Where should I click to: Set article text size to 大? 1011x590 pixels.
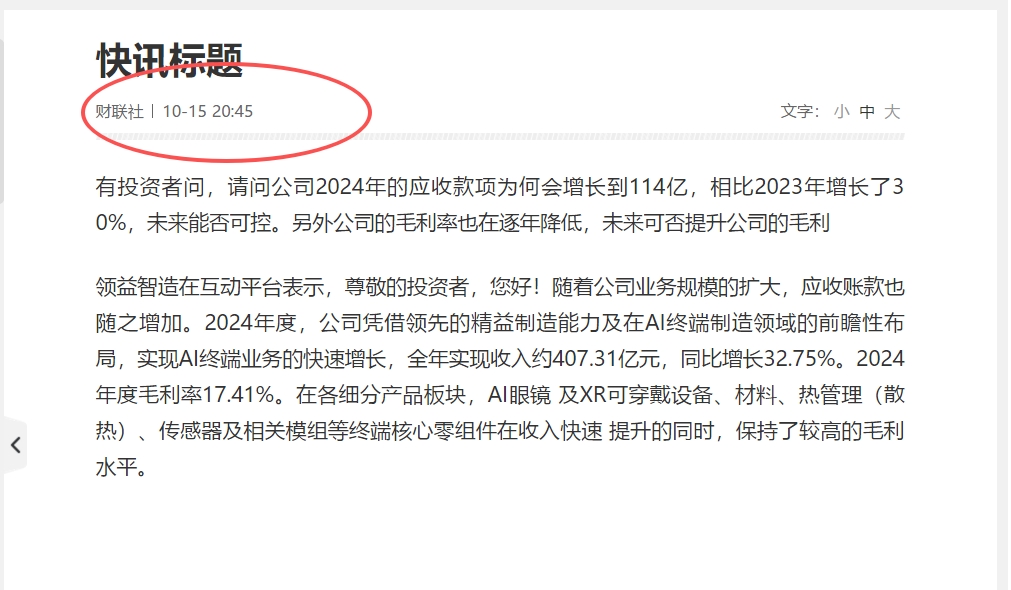[x=892, y=112]
